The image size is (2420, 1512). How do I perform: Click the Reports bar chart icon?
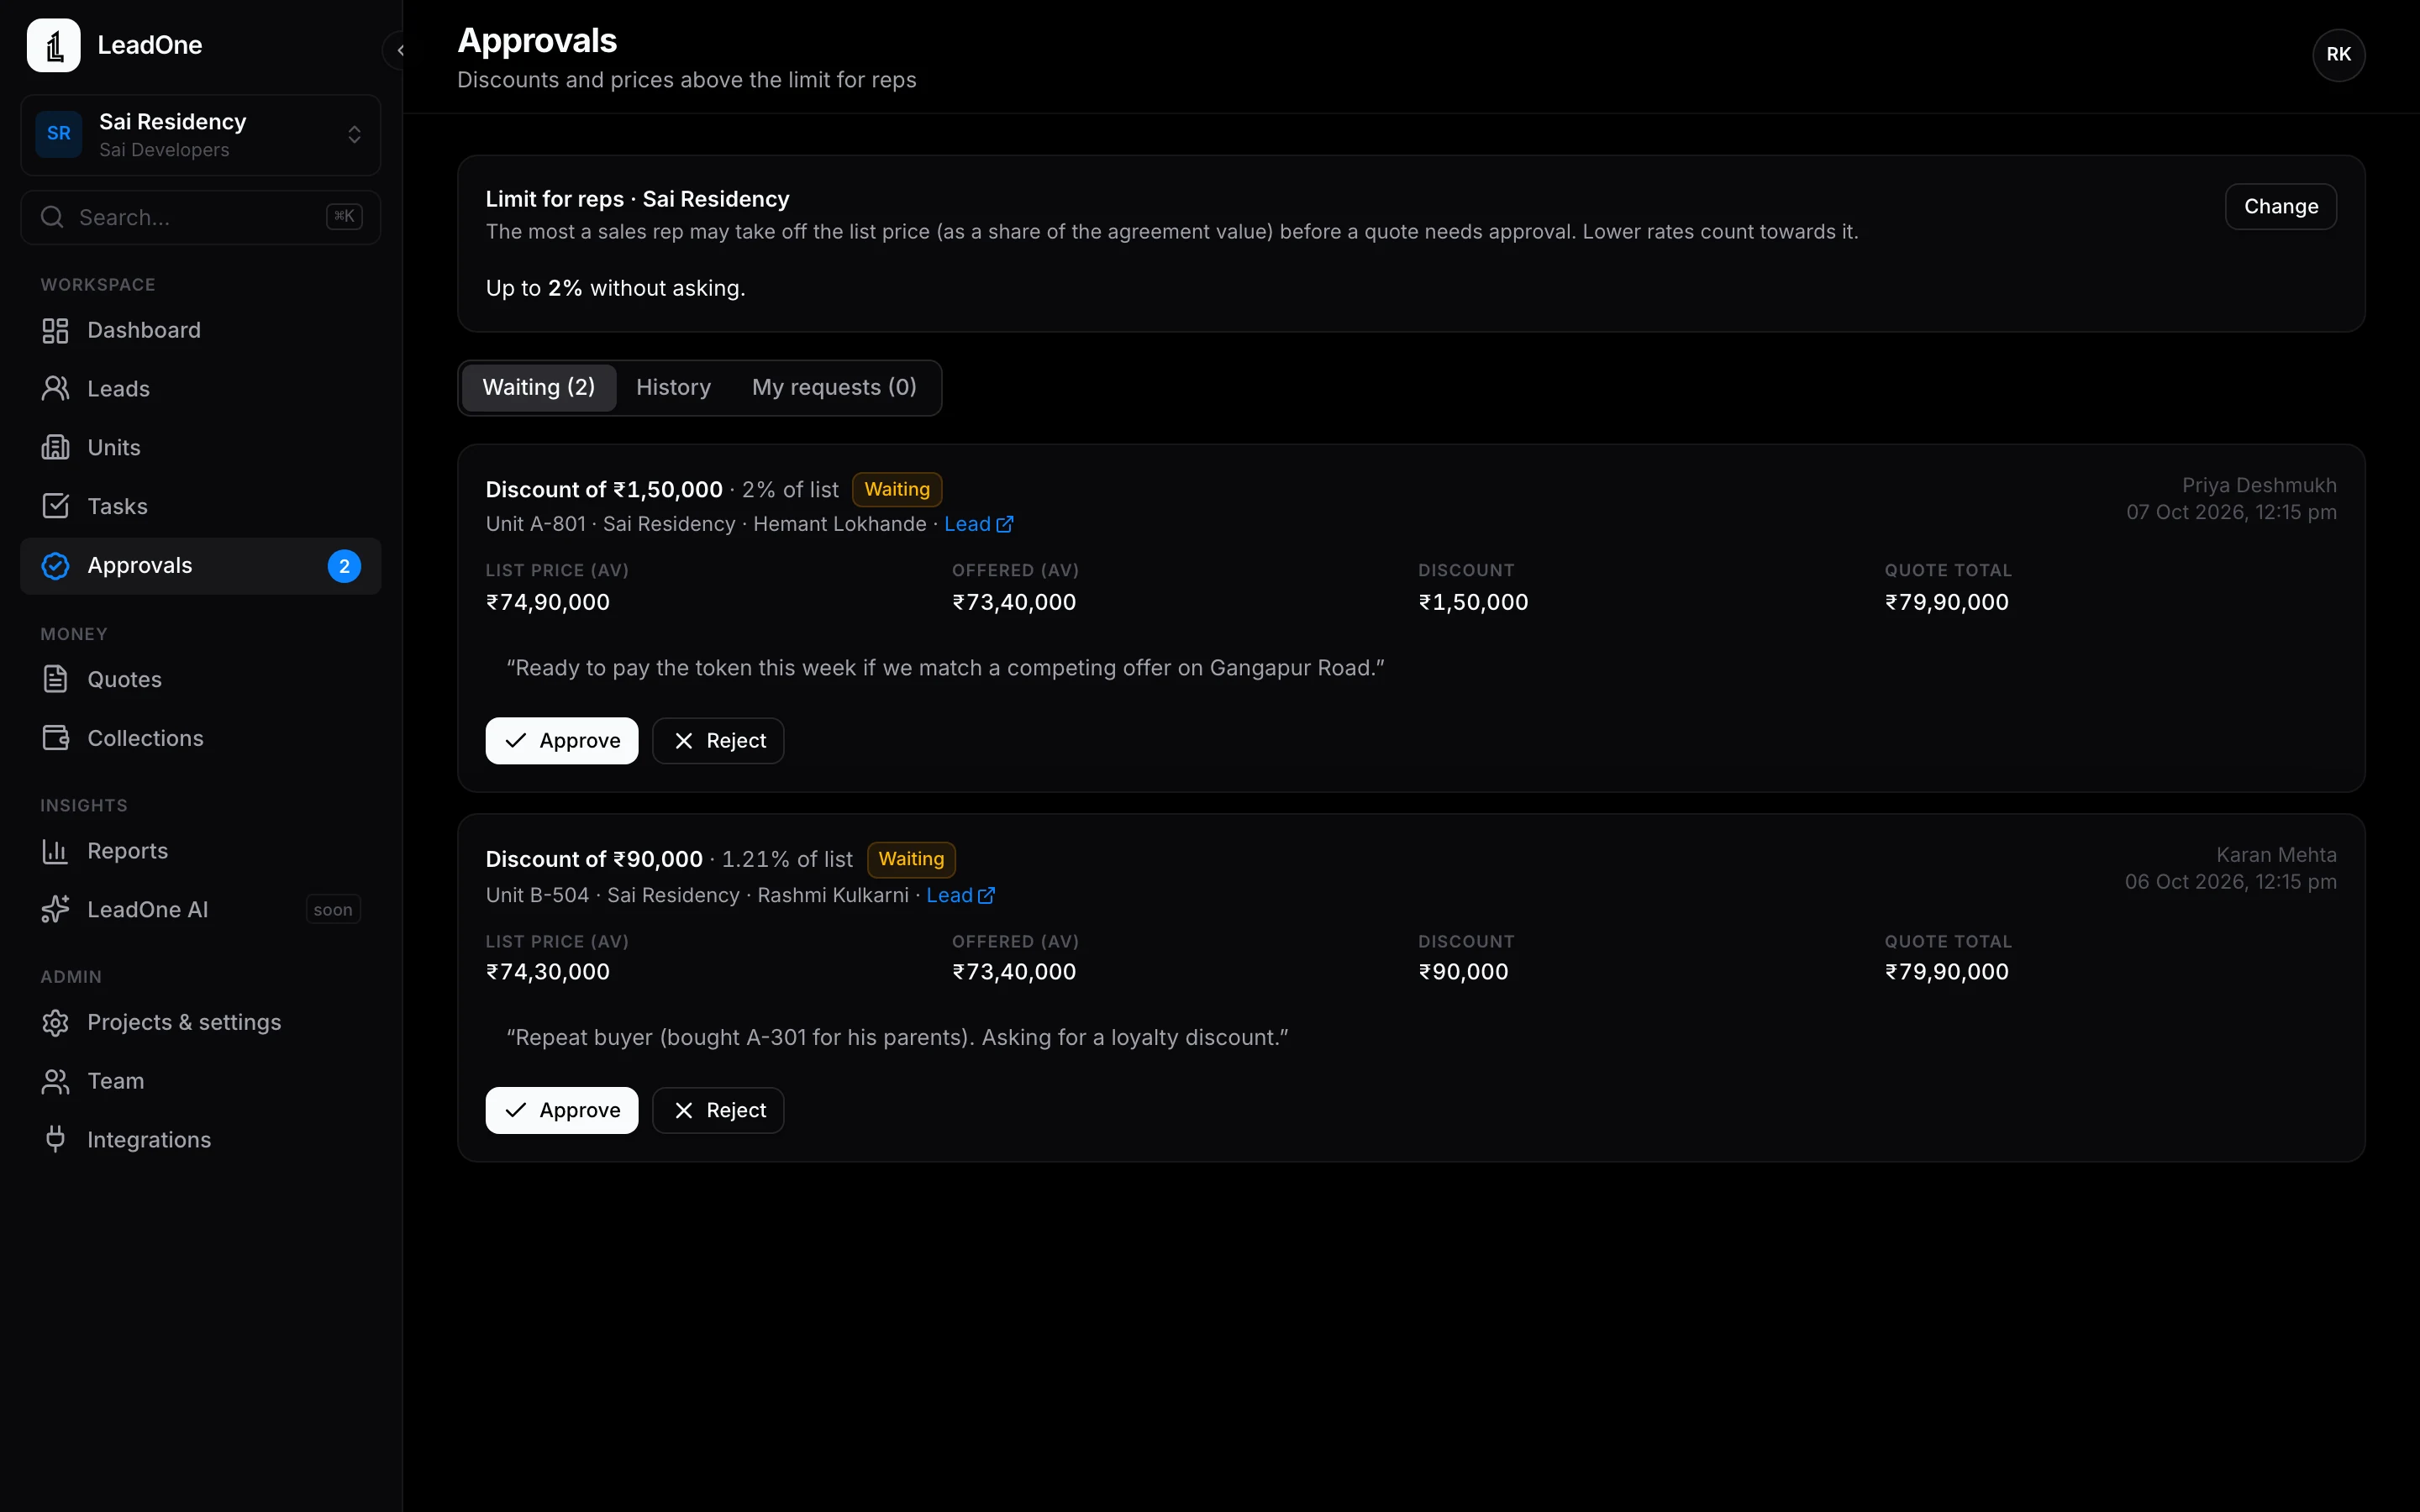coord(55,851)
